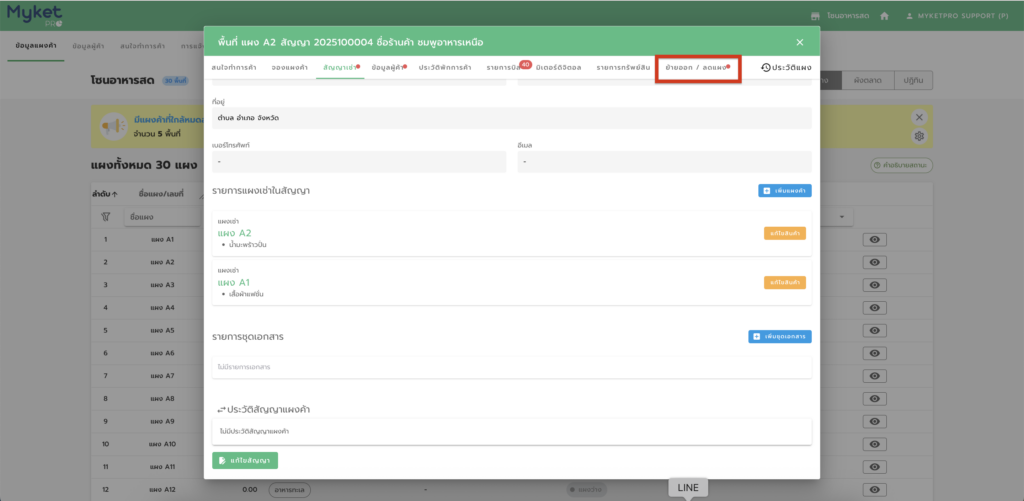Viewport: 1024px width, 501px height.
Task: Toggle the eye icon for row แผง A5
Action: pos(874,330)
